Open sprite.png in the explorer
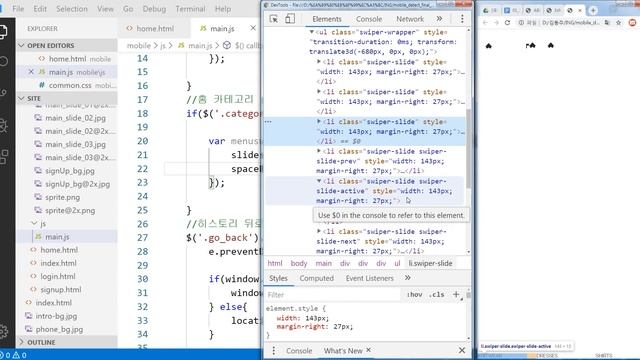The height and width of the screenshot is (360, 640). (62, 197)
